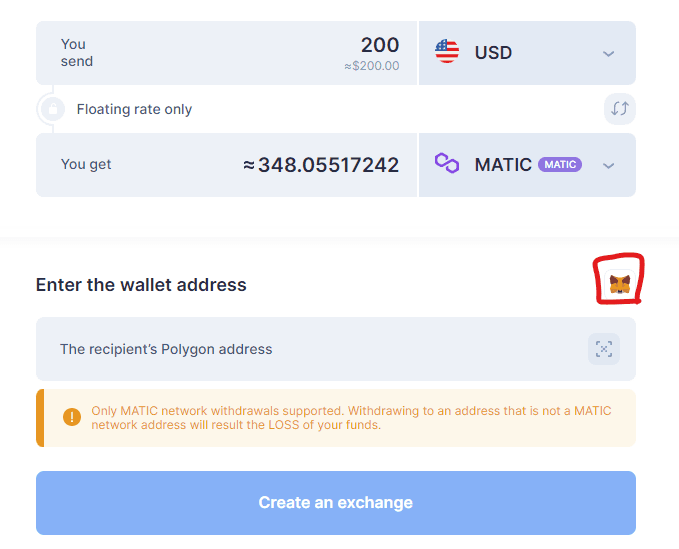The height and width of the screenshot is (549, 679).
Task: Click the purple MATIC network badge
Action: pos(560,165)
